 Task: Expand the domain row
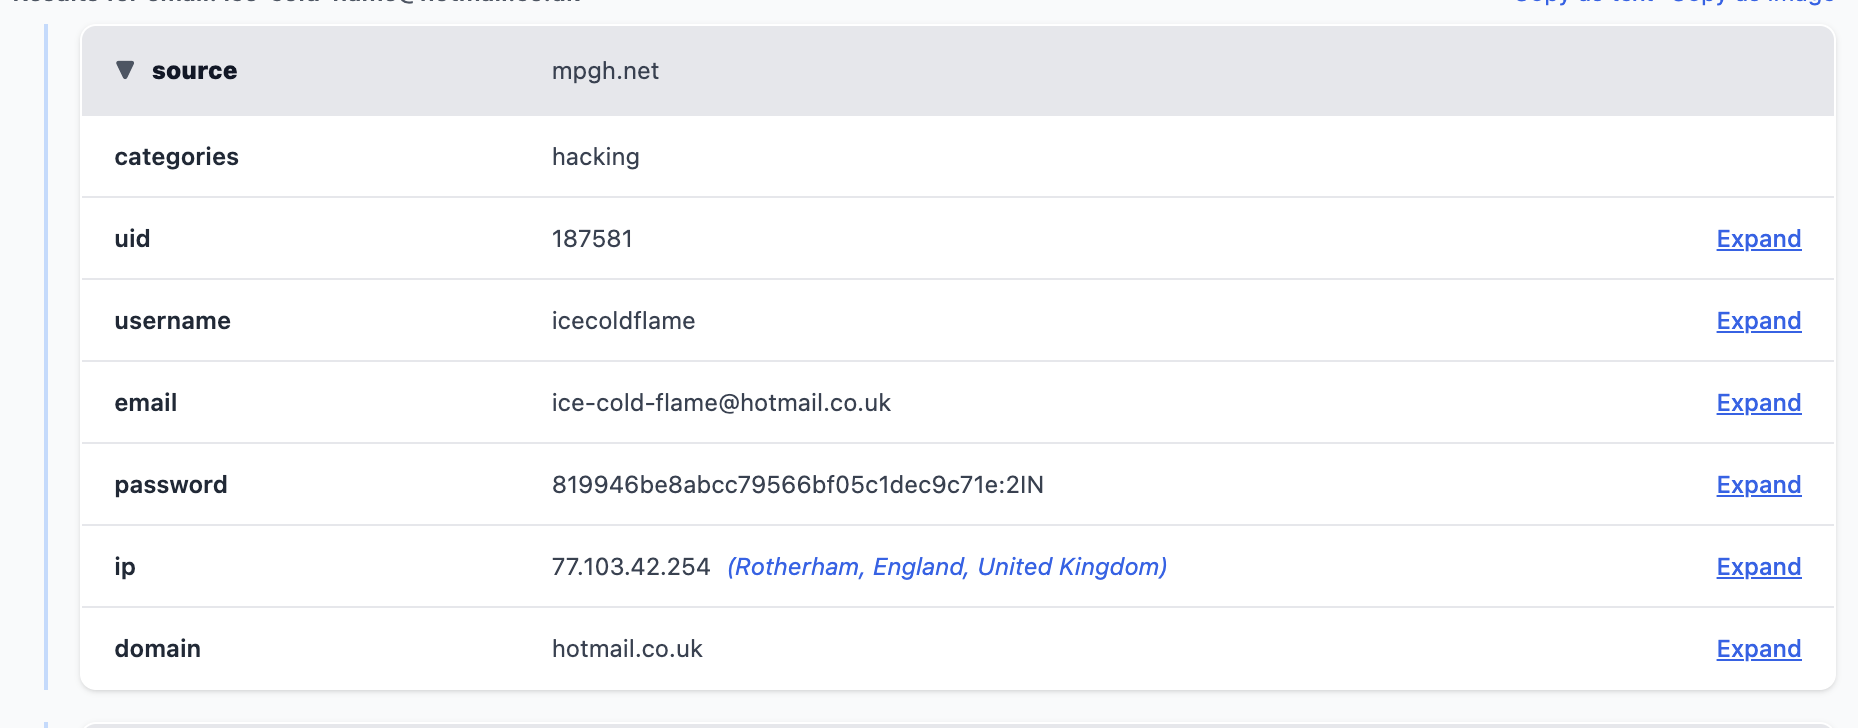(1758, 649)
